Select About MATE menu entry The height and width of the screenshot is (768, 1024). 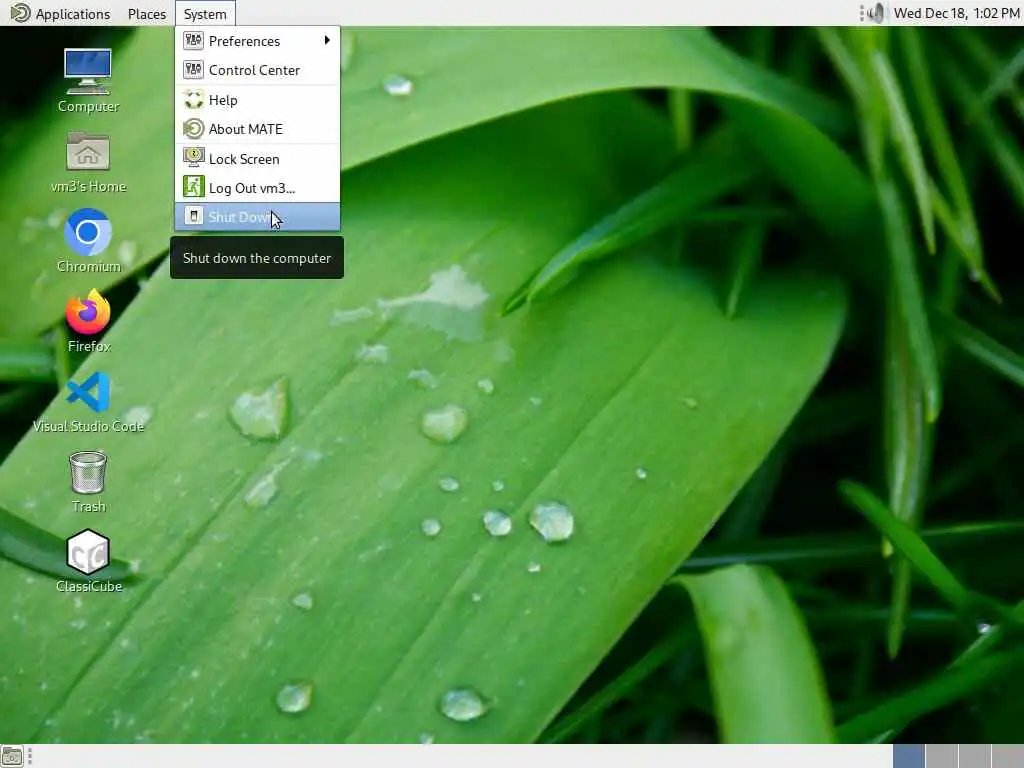[x=257, y=129]
